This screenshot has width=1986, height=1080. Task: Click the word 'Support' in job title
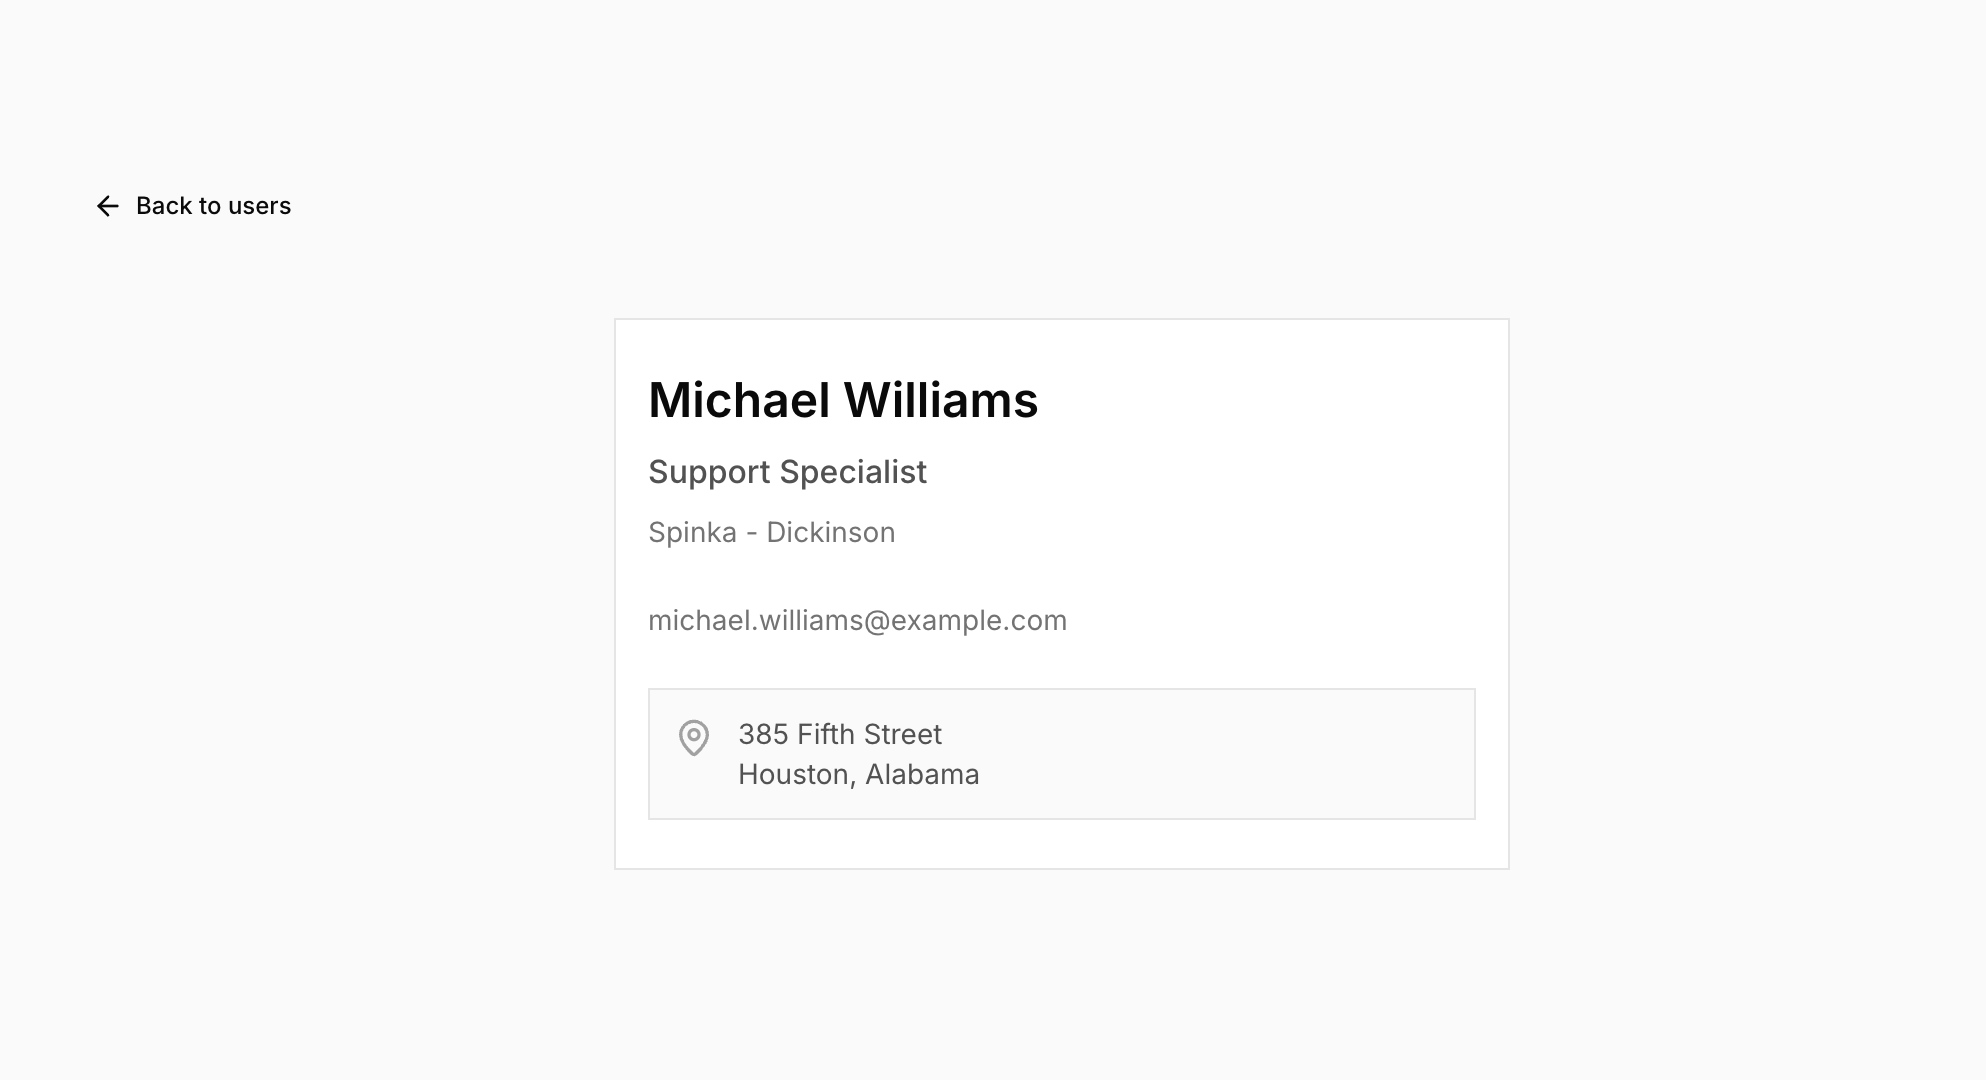709,472
